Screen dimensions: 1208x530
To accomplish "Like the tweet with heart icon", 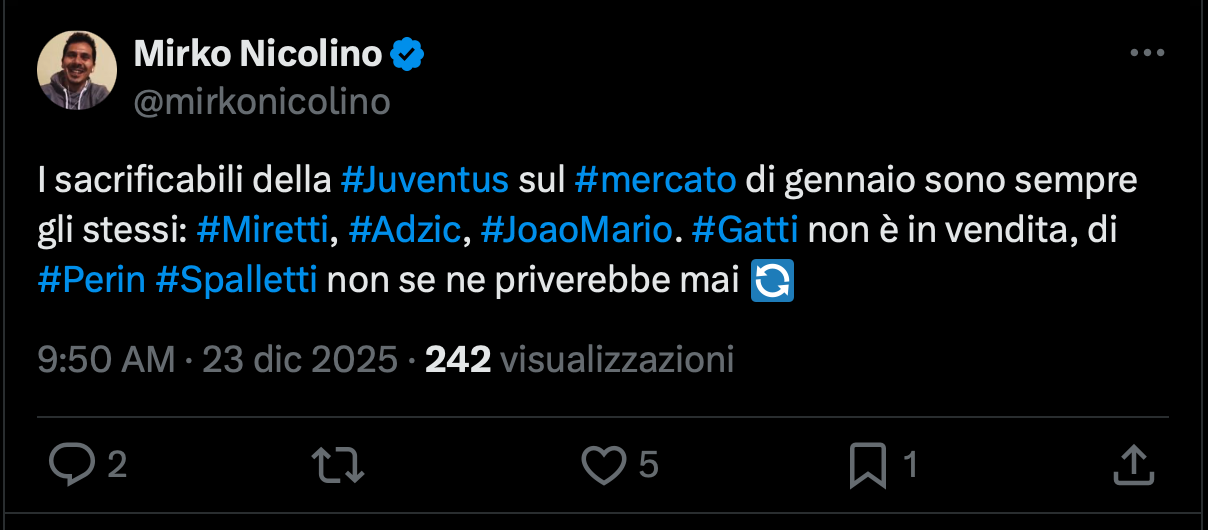I will 603,463.
